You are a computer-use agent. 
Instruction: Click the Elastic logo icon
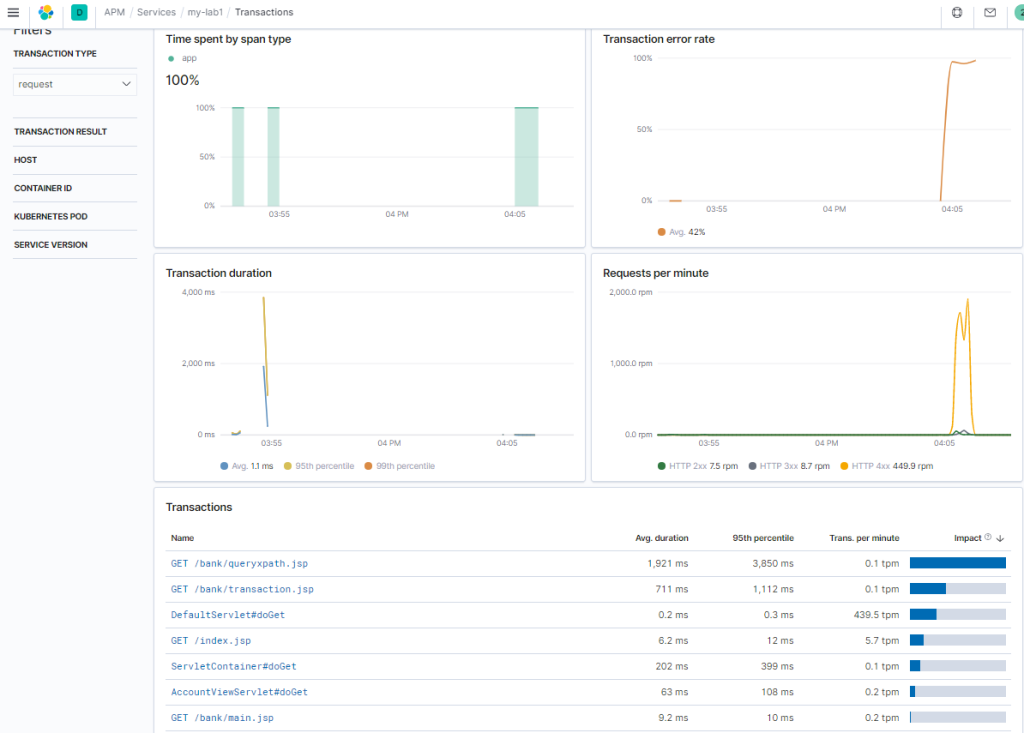tap(46, 12)
